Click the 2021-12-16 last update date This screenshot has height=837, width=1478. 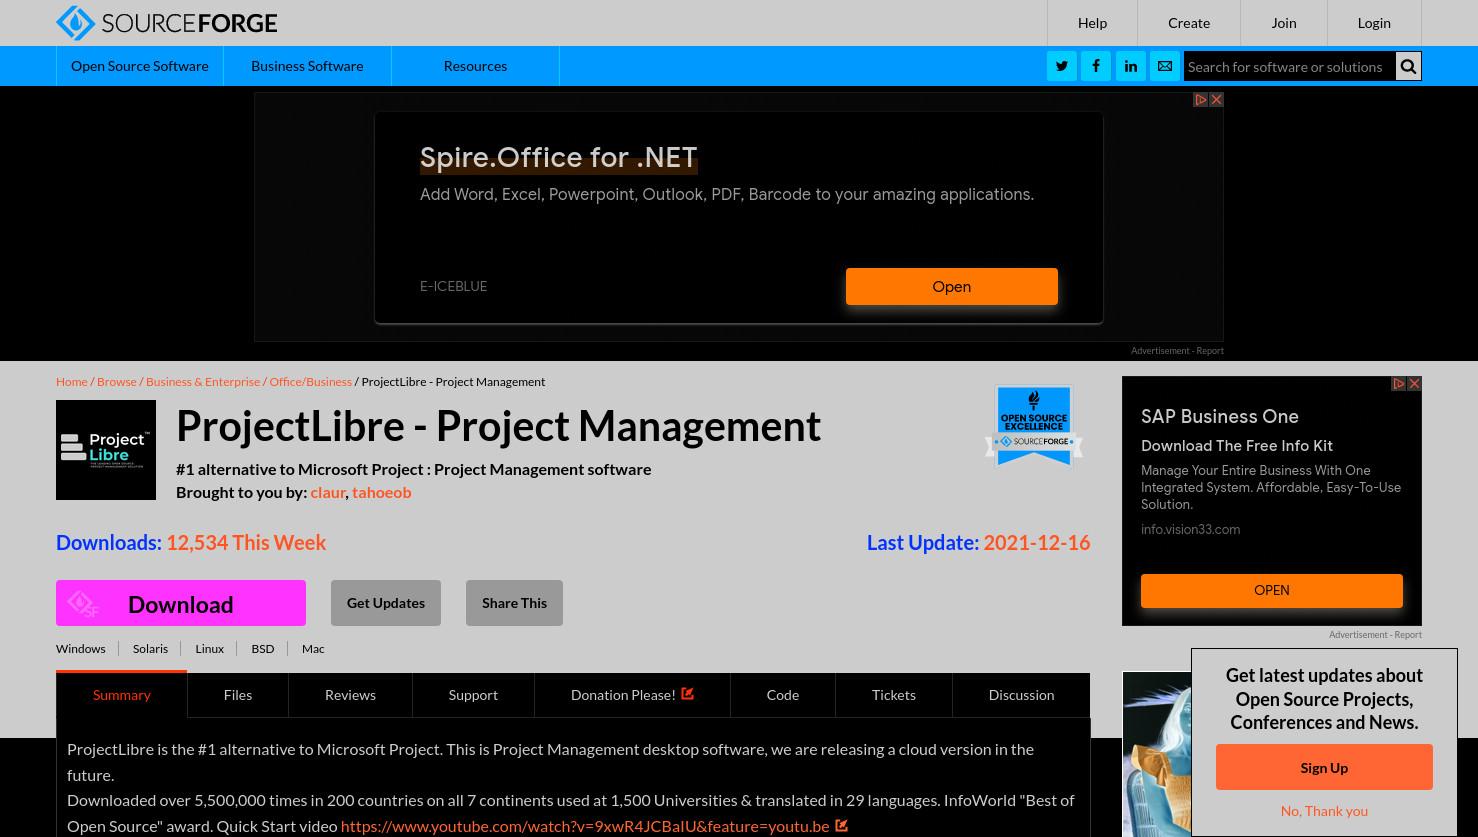point(1036,542)
